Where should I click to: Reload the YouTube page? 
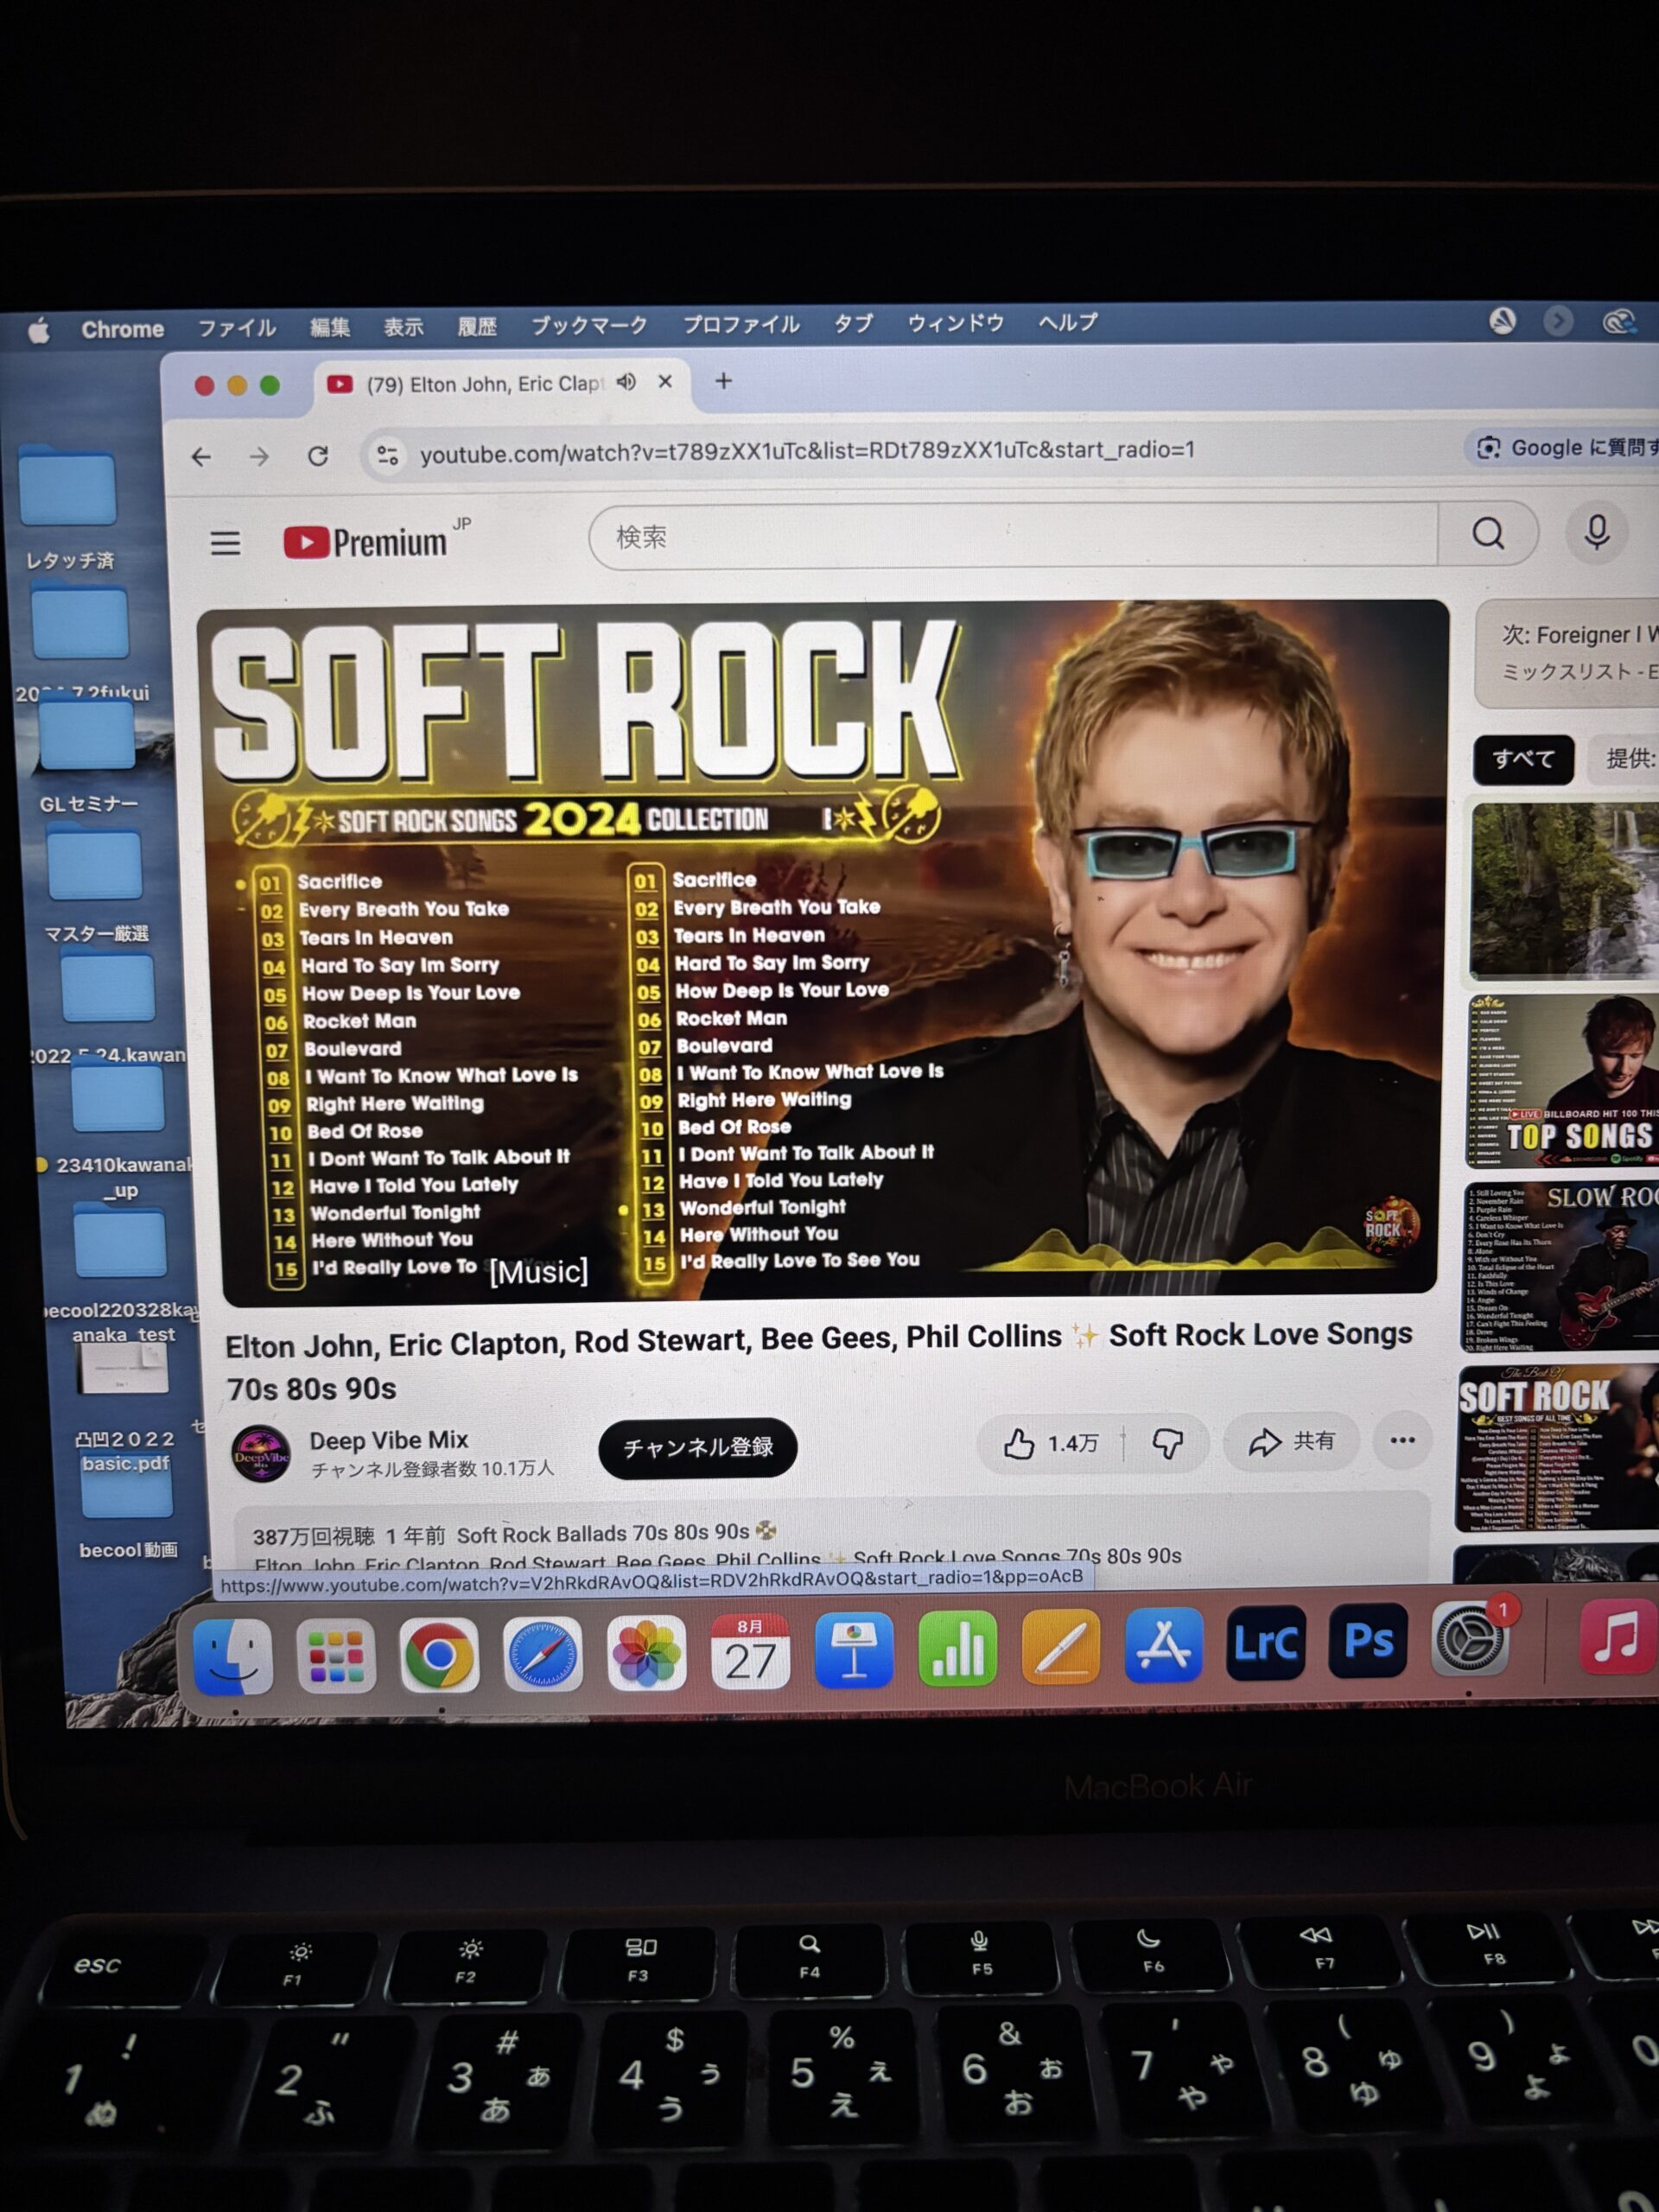[318, 456]
